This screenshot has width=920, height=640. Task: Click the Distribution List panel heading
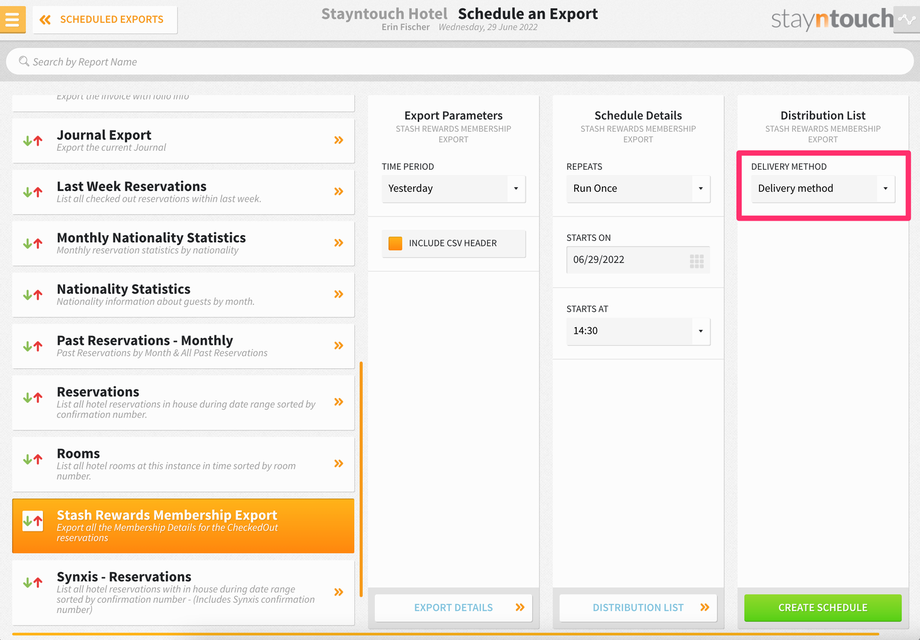click(x=823, y=116)
